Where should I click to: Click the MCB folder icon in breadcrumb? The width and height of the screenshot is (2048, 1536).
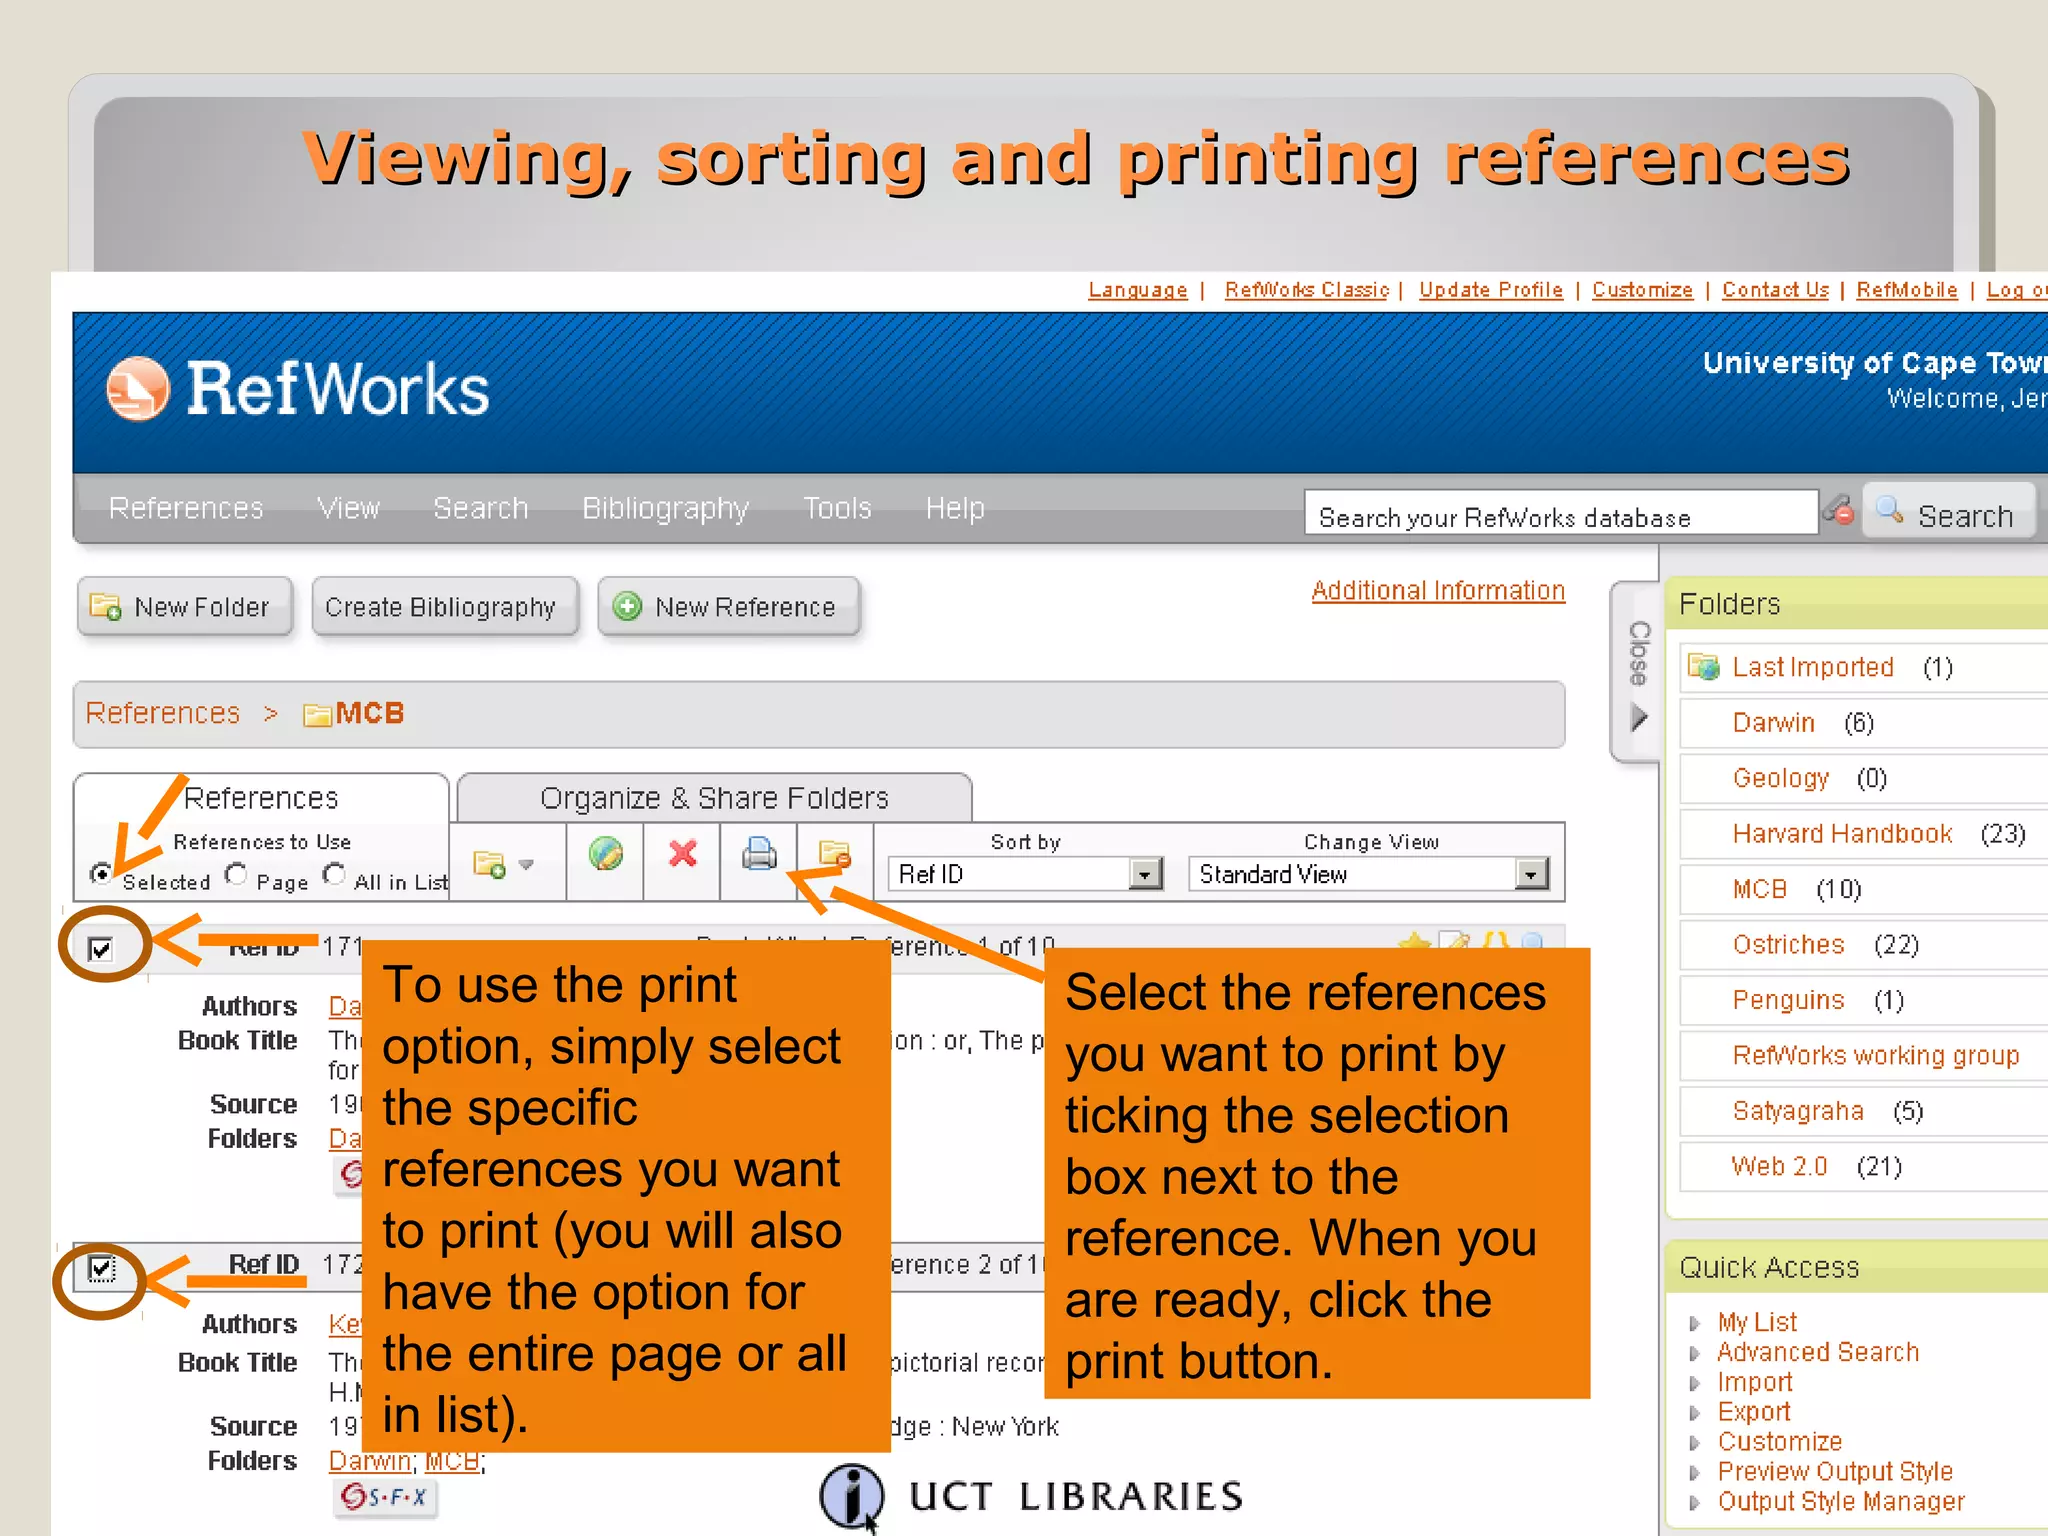point(317,714)
